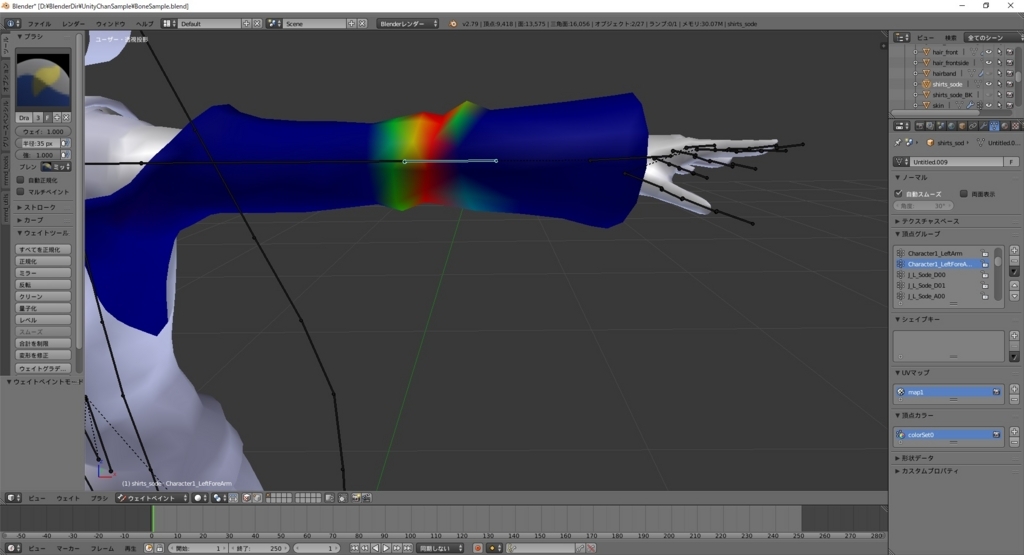Unlink the brush with X icon

click(66, 118)
